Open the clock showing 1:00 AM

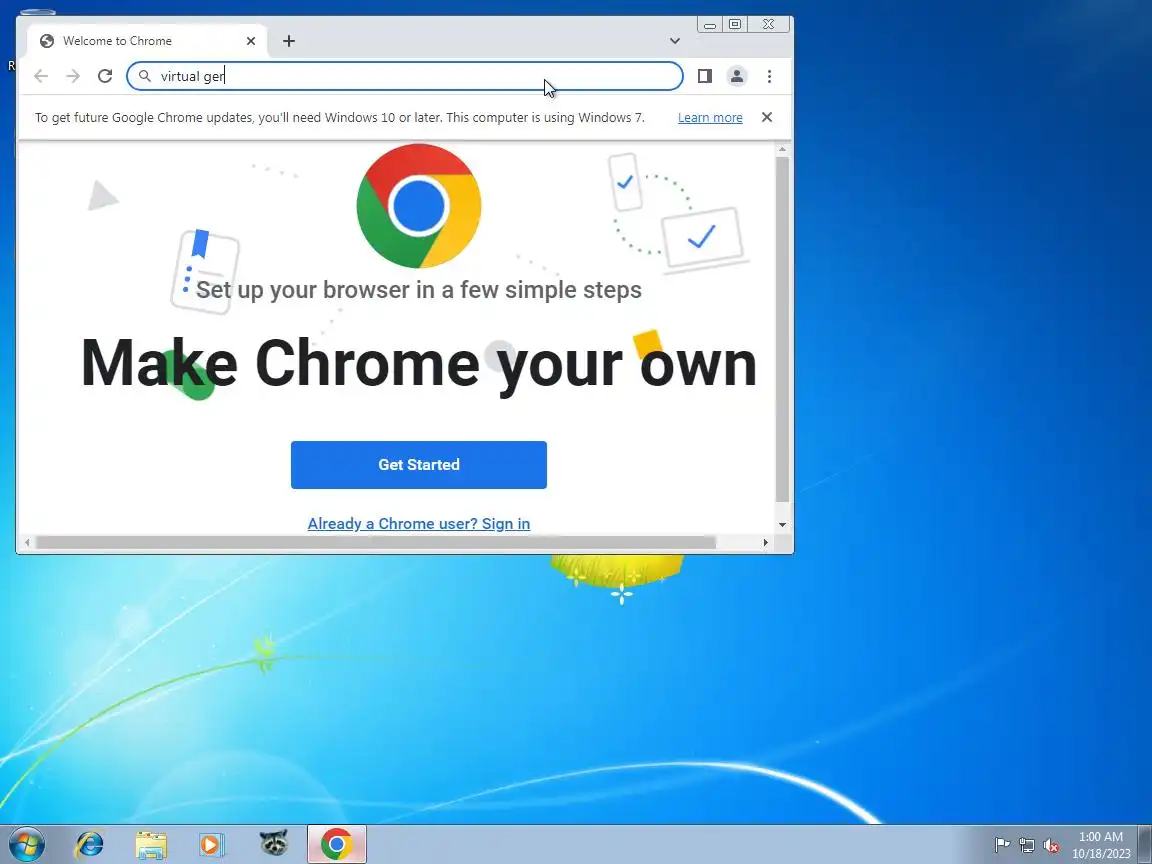tap(1101, 845)
